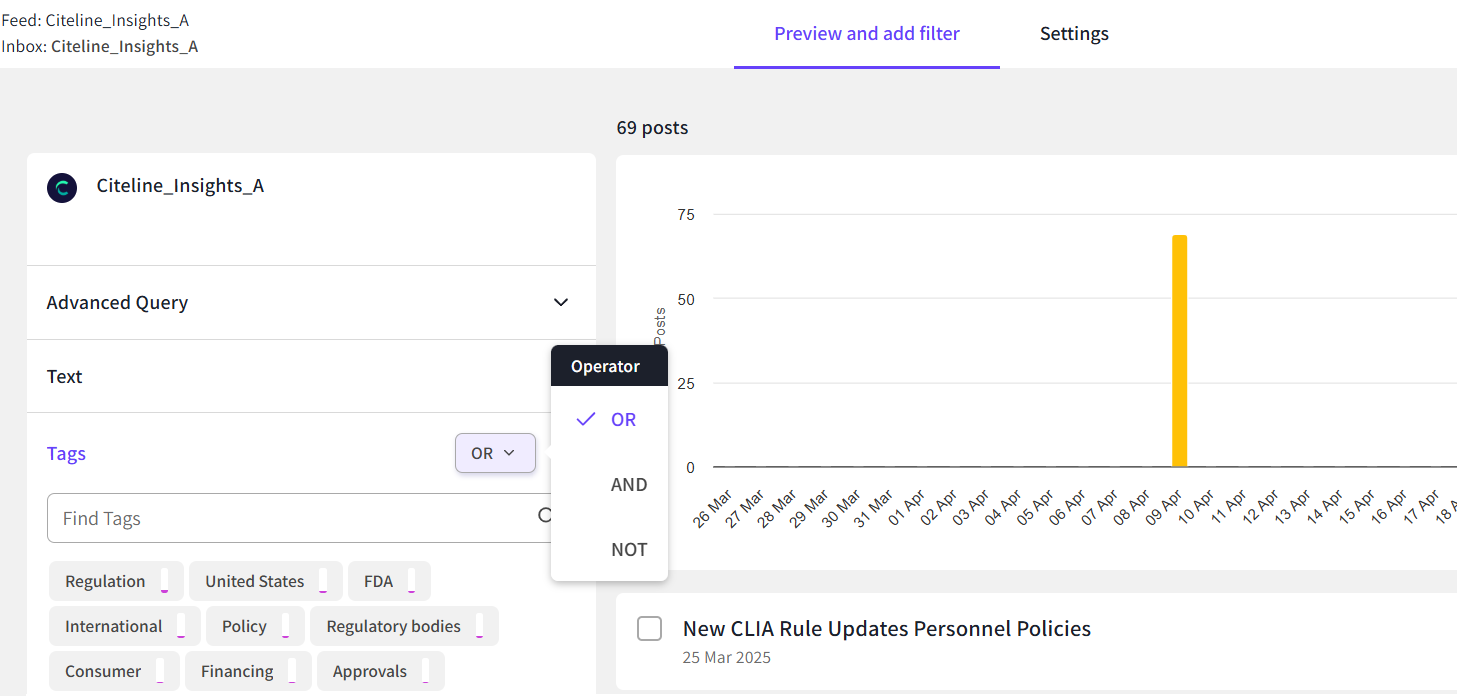Image resolution: width=1457 pixels, height=696 pixels.
Task: Open the New CLIA Rule Updates post title
Action: (886, 629)
